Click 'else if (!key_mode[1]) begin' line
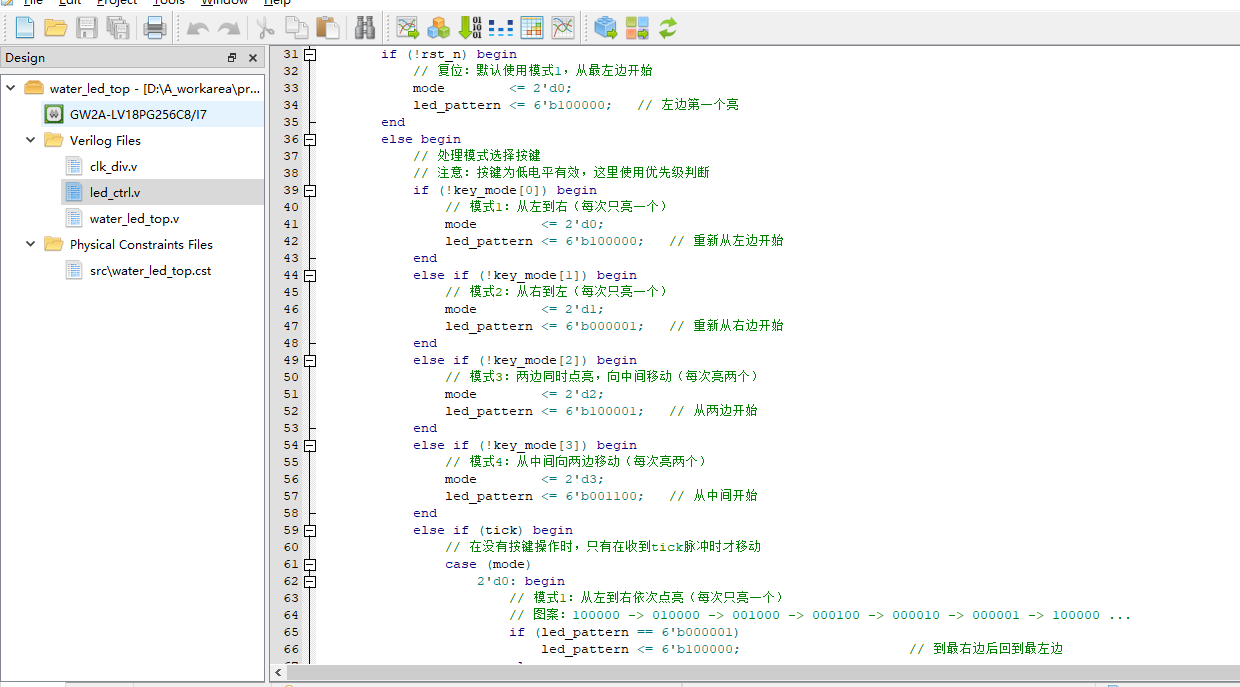Screen dimensions: 1240x687 coord(525,275)
